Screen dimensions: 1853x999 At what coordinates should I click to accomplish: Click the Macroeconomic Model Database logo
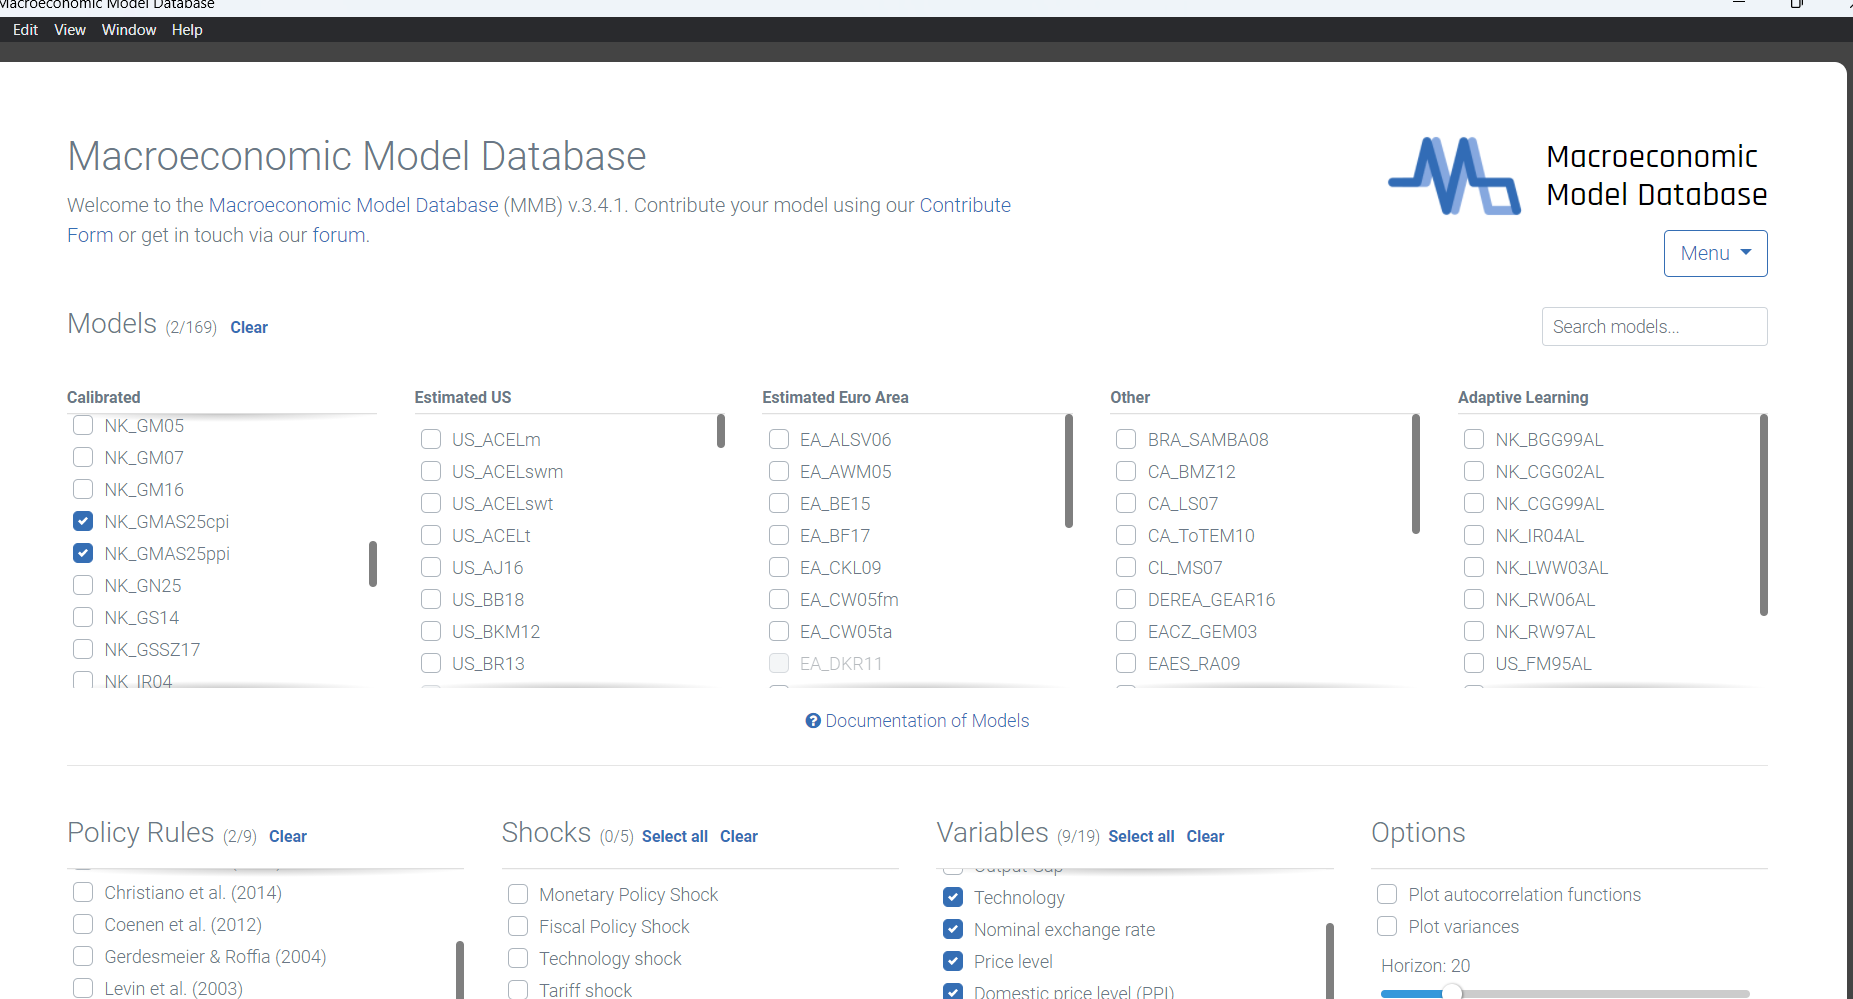coord(1455,176)
